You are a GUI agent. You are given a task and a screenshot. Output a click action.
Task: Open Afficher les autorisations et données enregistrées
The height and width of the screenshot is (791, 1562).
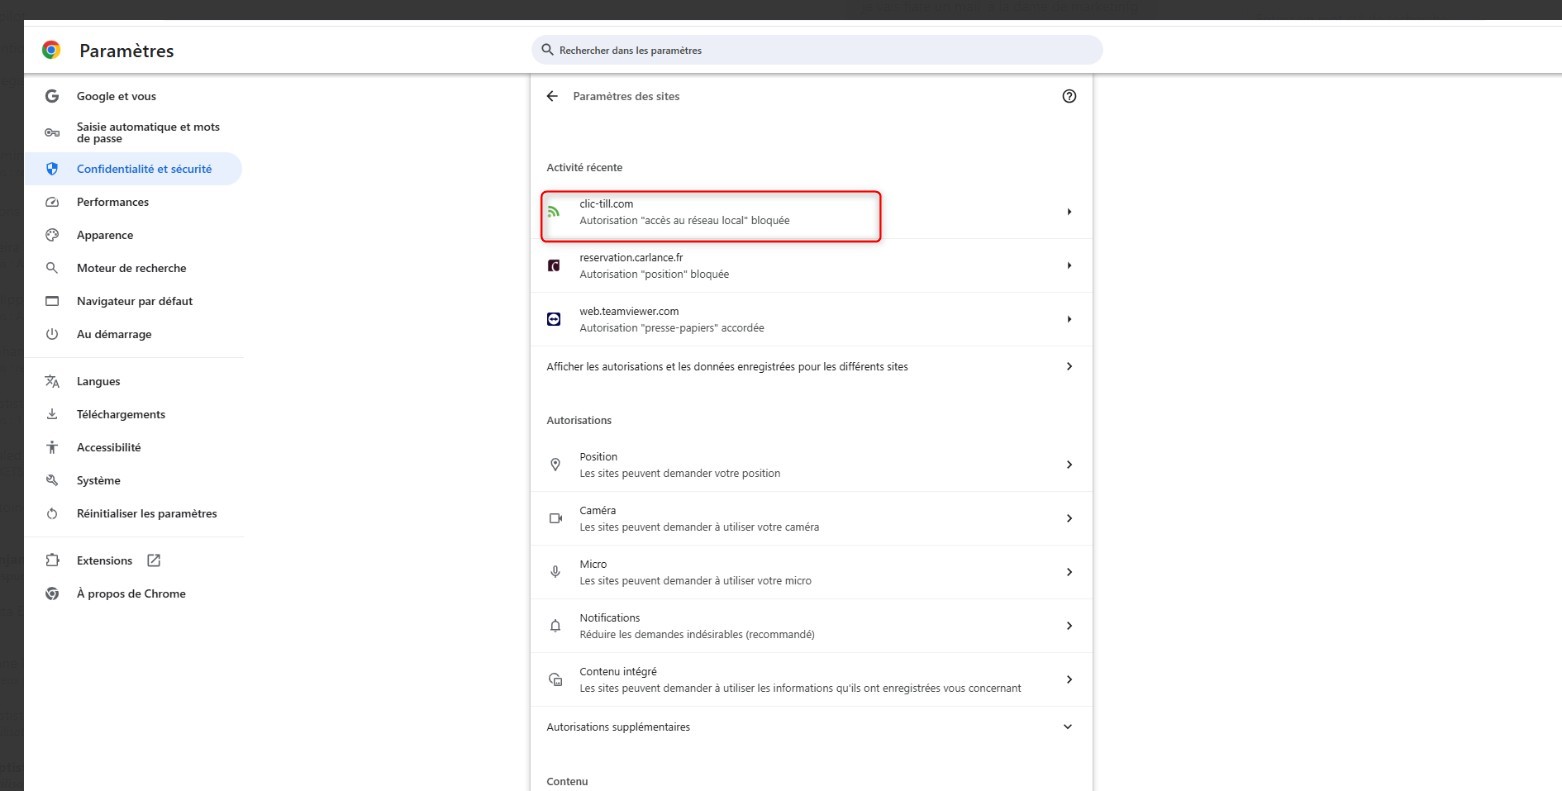[727, 367]
